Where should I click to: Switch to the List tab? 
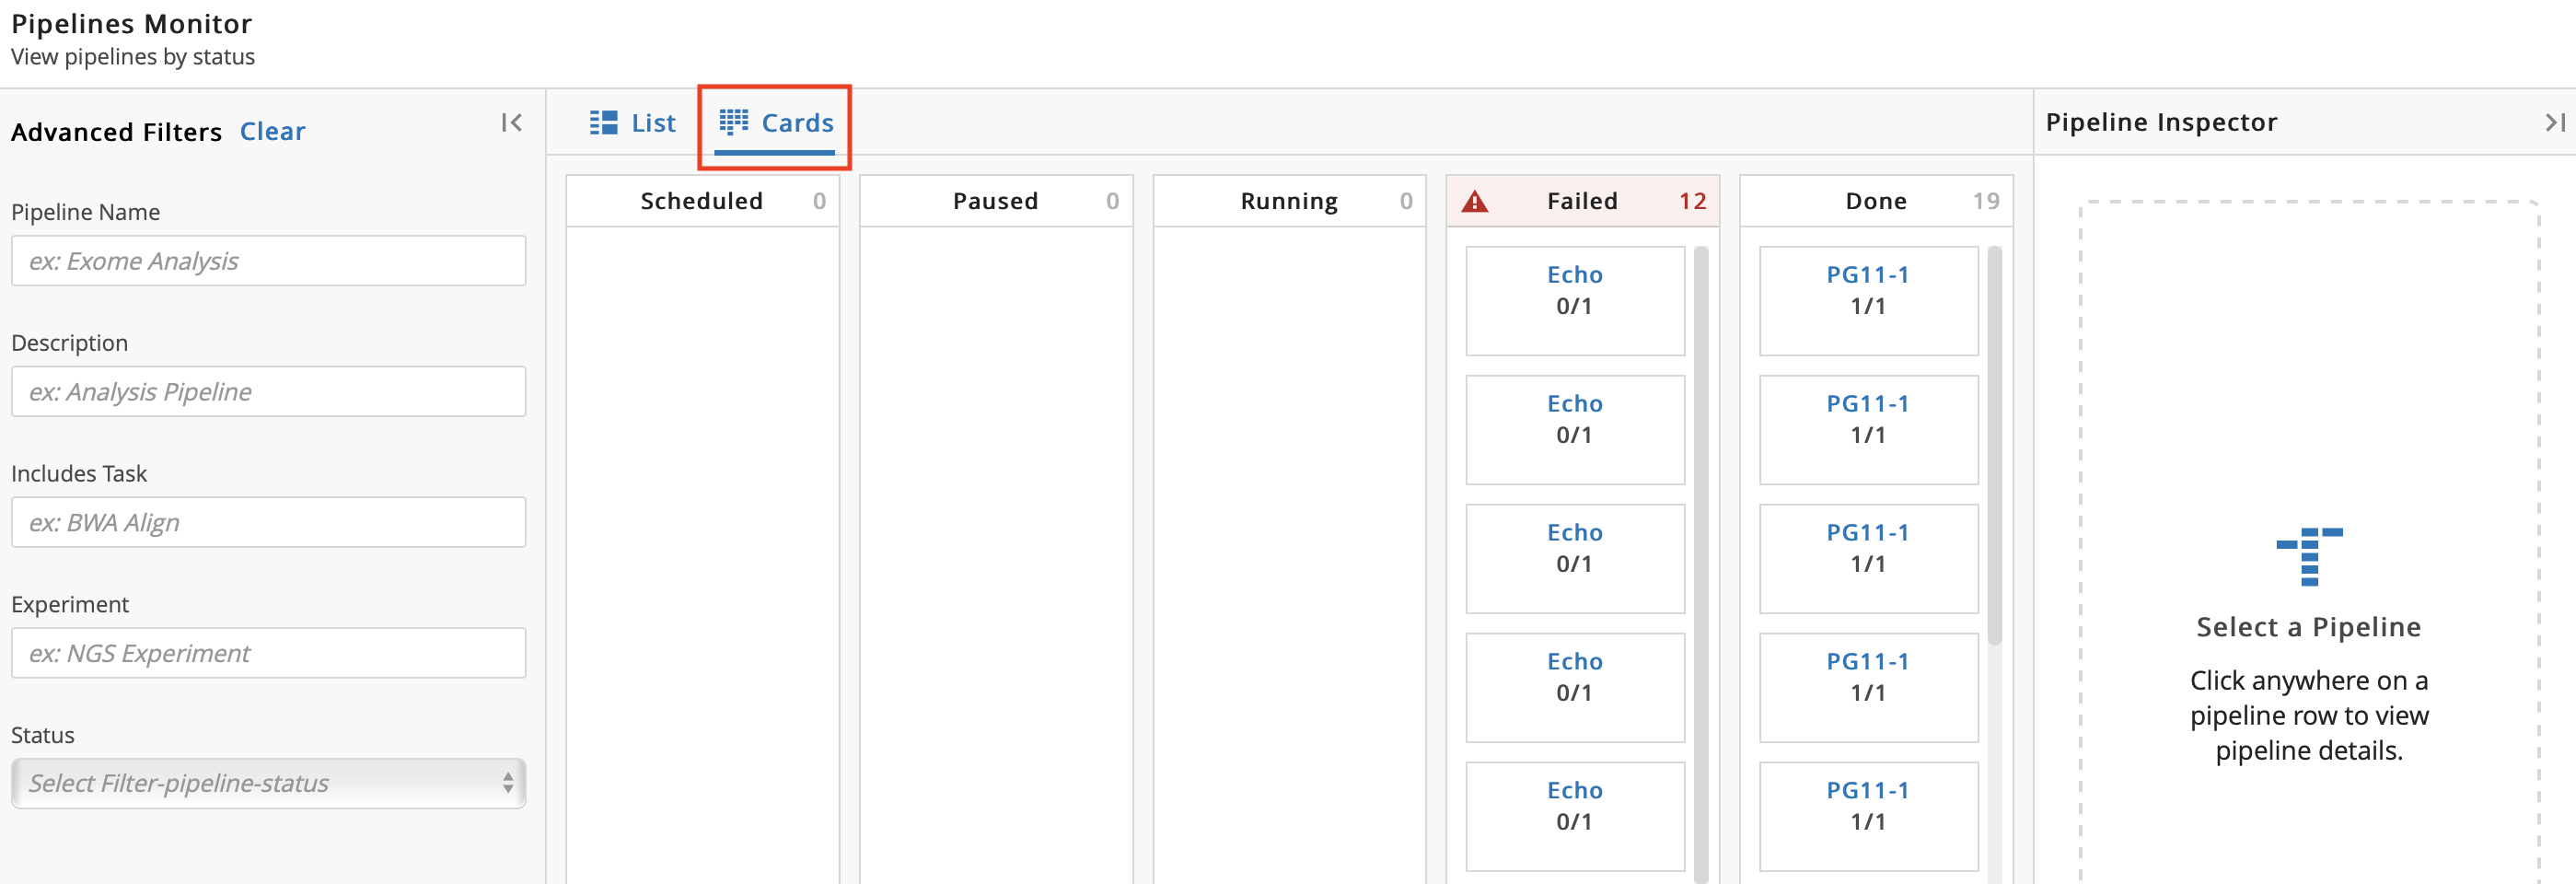pos(633,123)
